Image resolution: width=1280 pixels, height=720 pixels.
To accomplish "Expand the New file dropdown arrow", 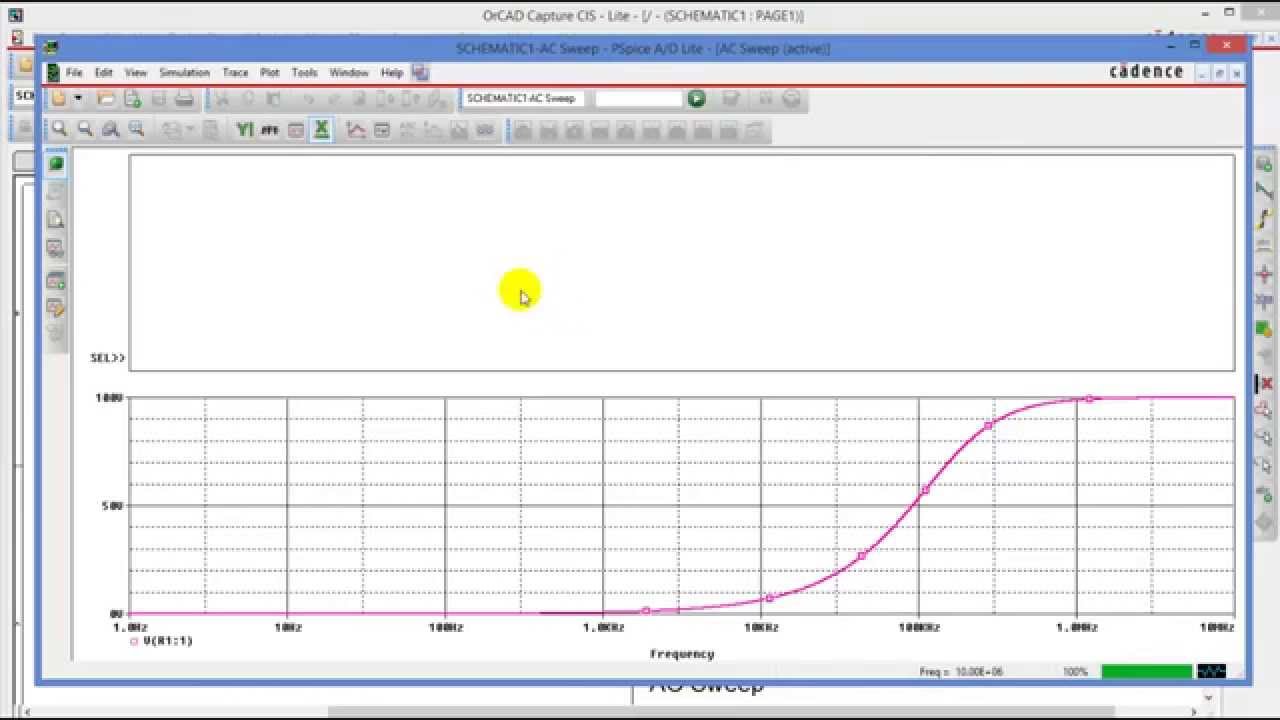I will click(x=78, y=98).
